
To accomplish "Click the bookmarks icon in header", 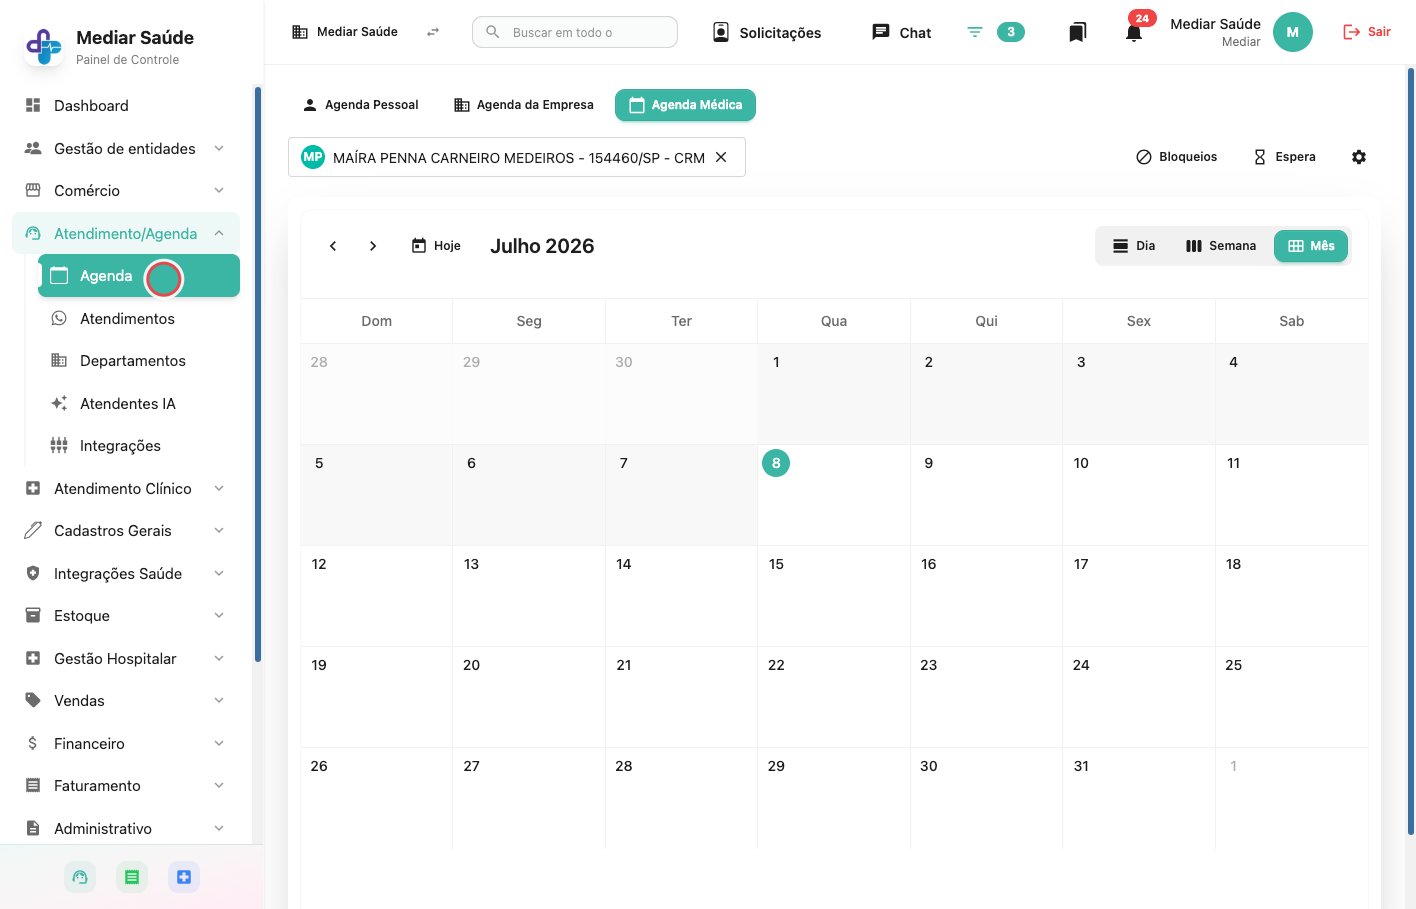I will pyautogui.click(x=1077, y=33).
